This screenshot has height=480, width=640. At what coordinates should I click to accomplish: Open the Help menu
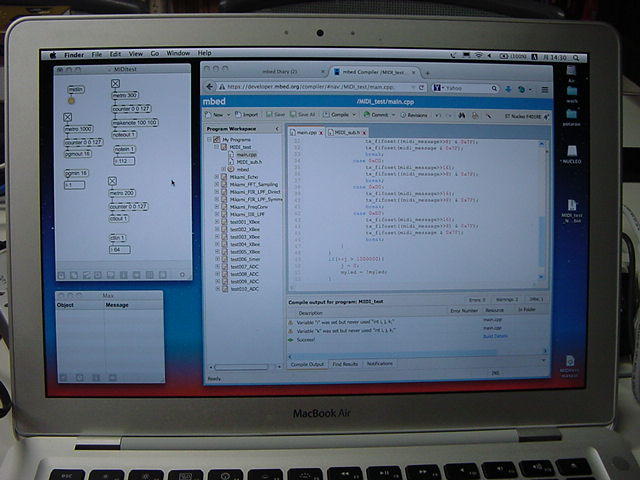tap(204, 53)
